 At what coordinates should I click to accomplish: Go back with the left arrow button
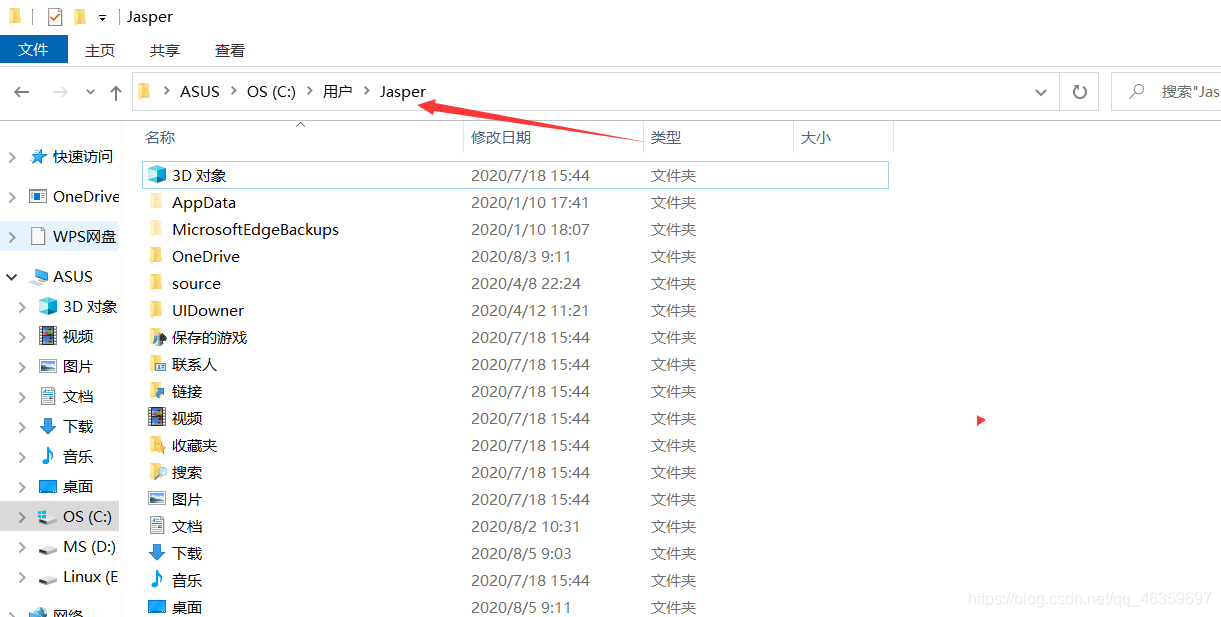point(22,92)
